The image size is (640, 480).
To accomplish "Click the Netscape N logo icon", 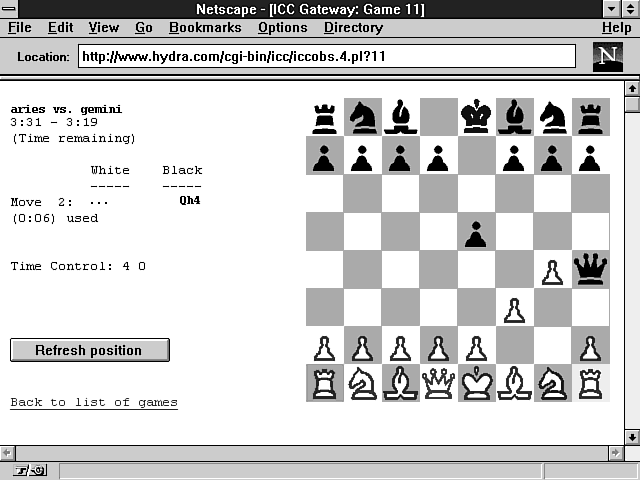I will click(607, 56).
